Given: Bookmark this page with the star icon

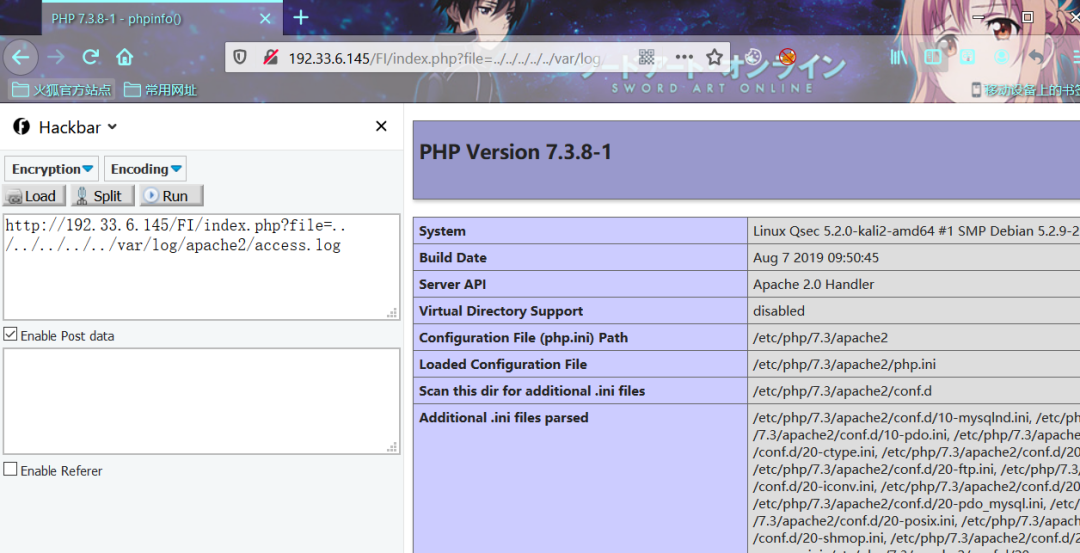Looking at the screenshot, I should click(715, 57).
